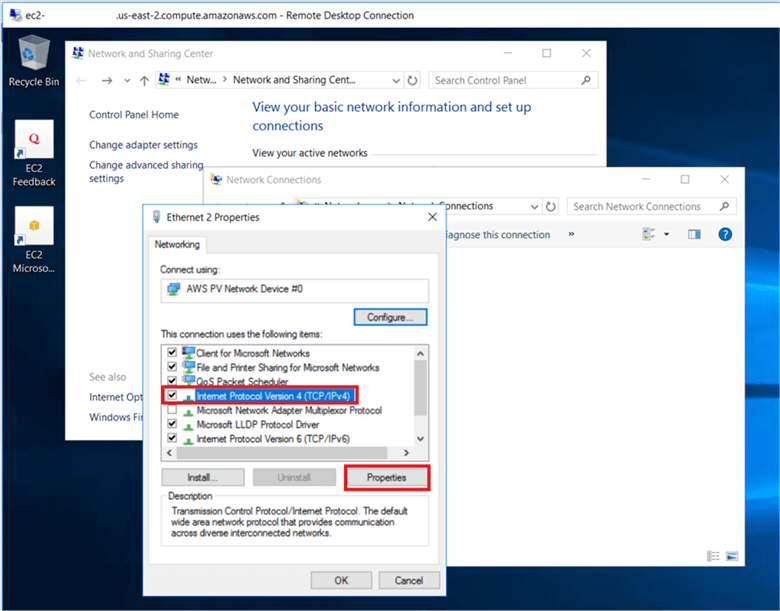Toggle File and Printer Sharing checkbox
The width and height of the screenshot is (780, 611).
tap(172, 367)
